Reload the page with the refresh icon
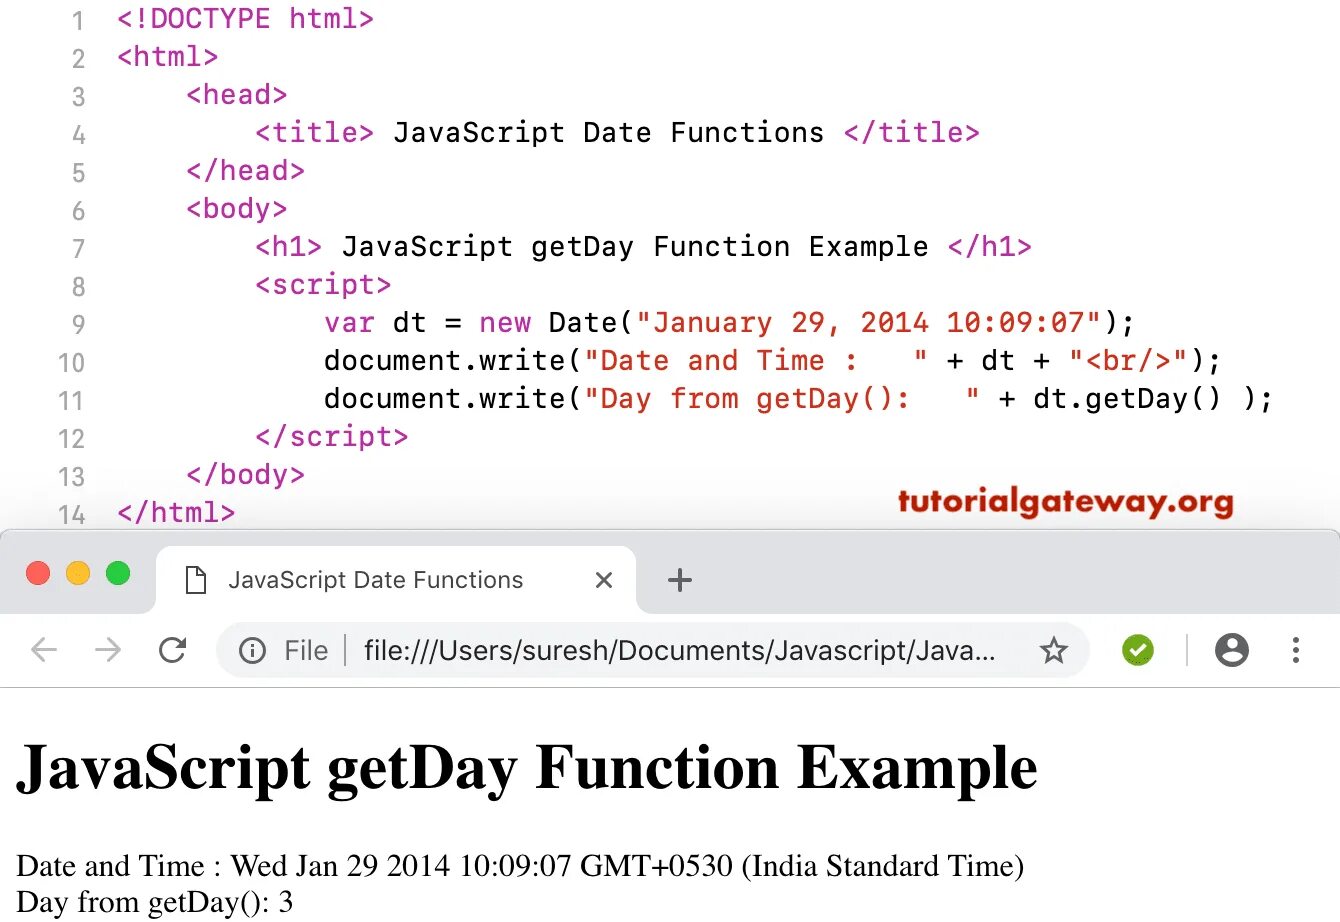The height and width of the screenshot is (922, 1340). point(173,651)
